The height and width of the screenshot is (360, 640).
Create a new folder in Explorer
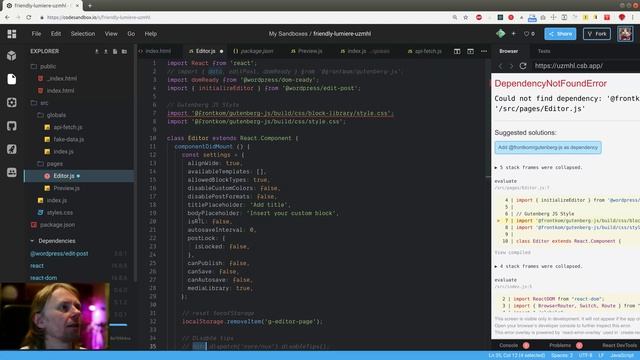(124, 51)
